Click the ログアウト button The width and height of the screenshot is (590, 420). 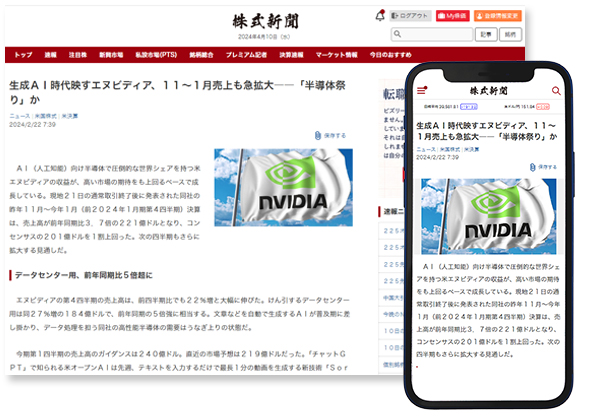[x=410, y=16]
